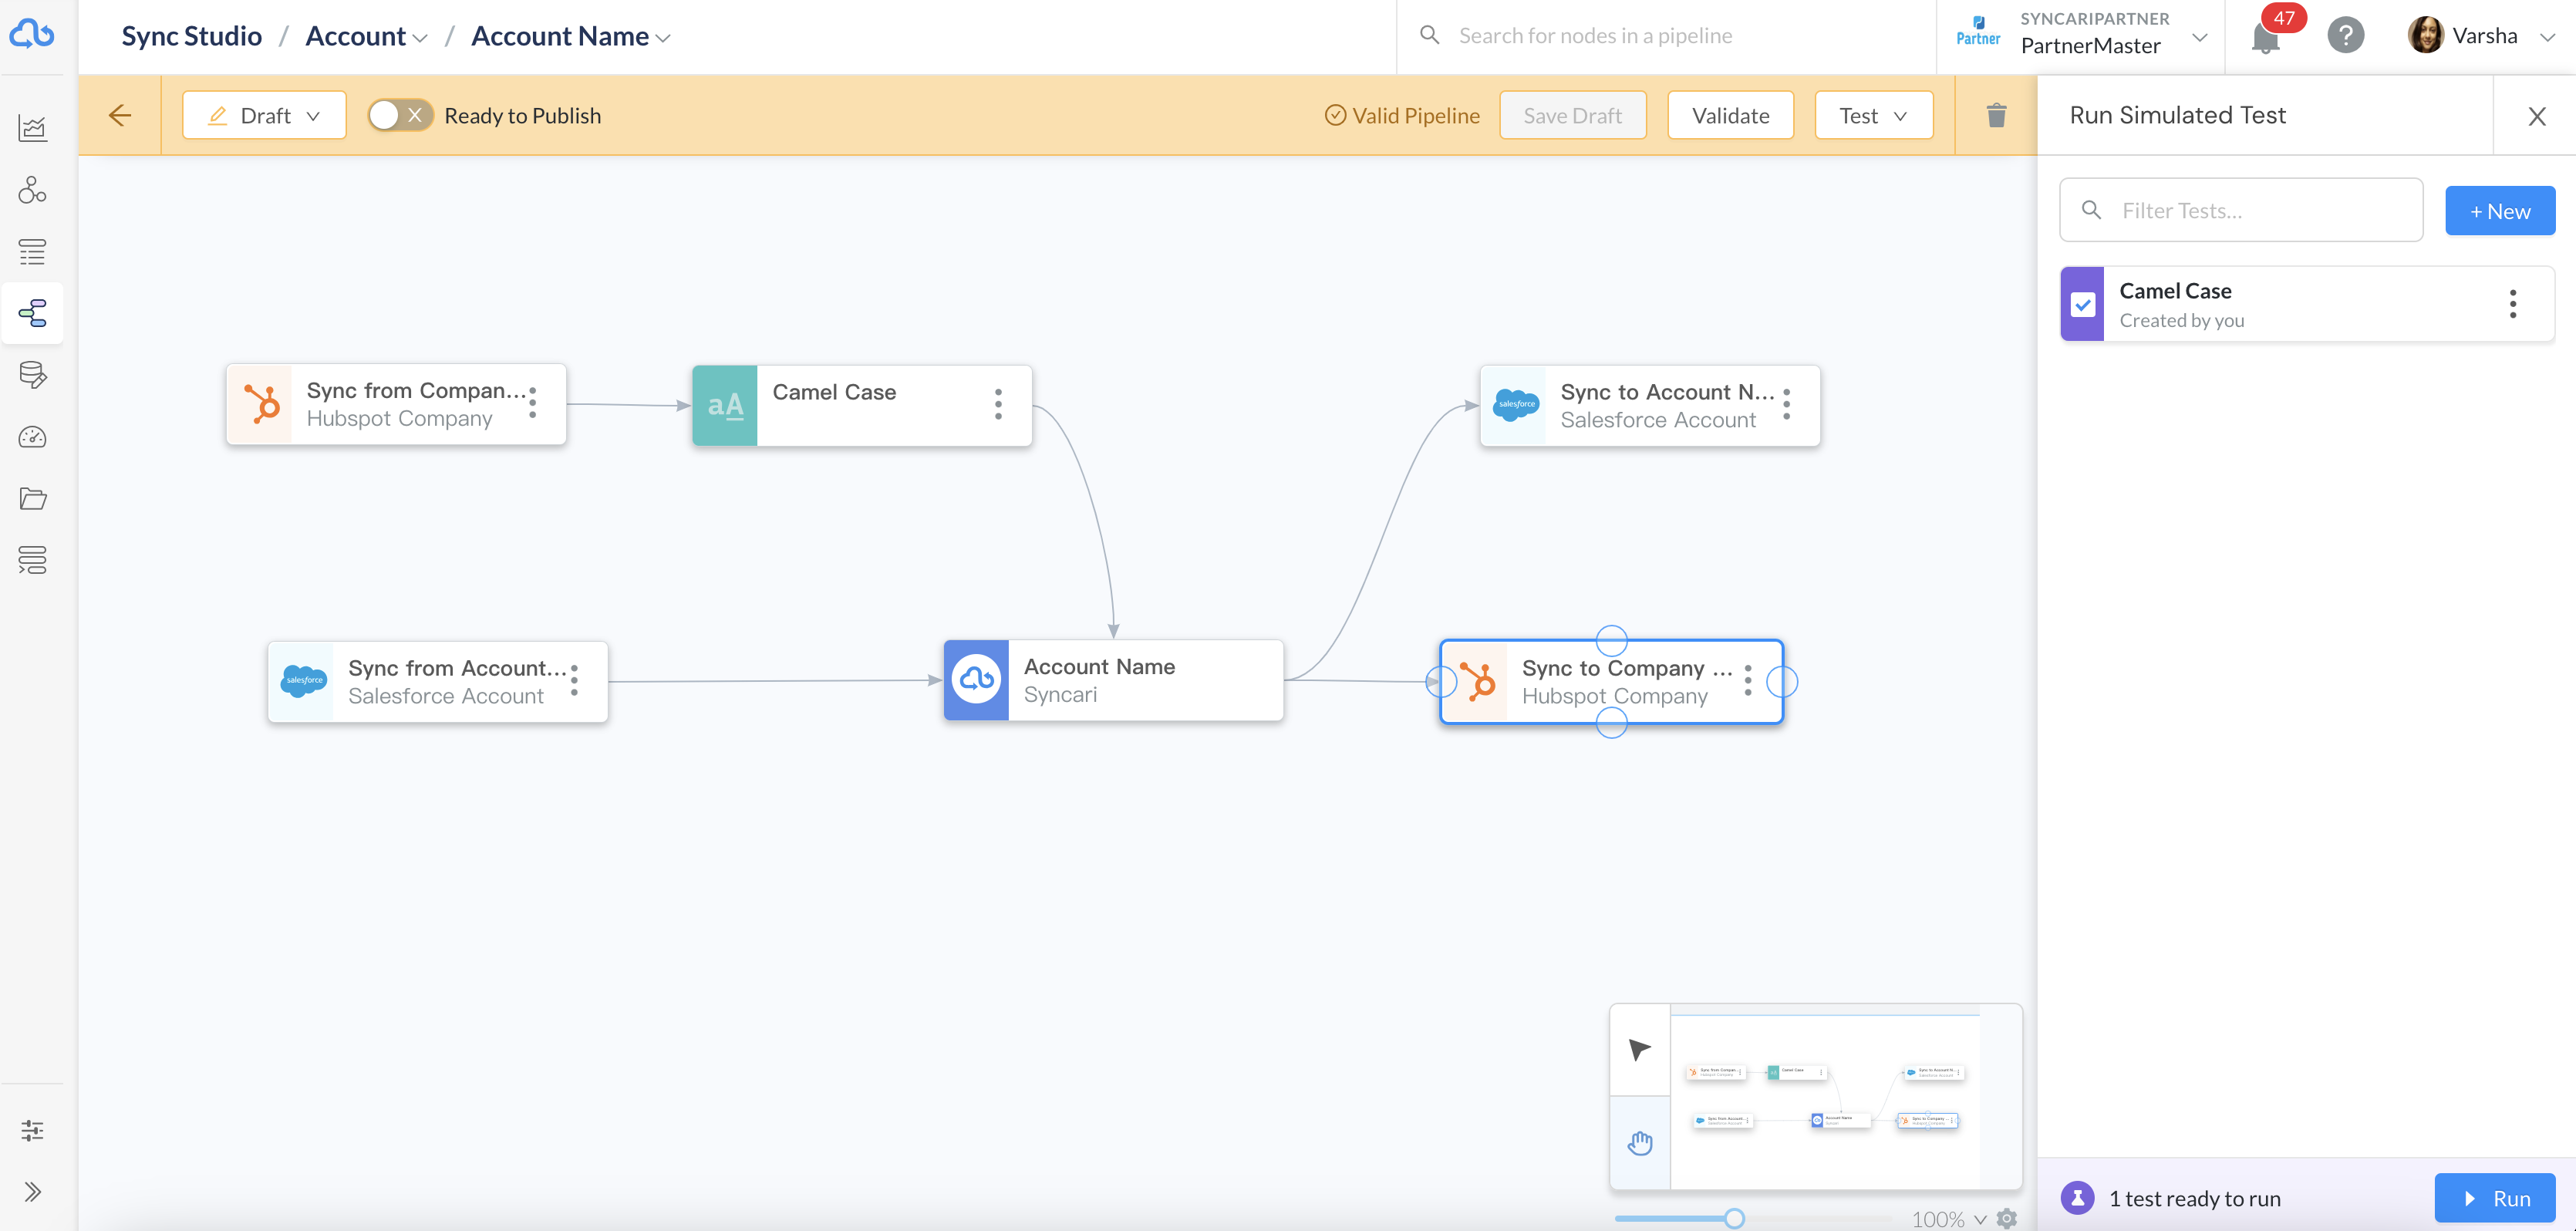
Task: Focus the Filter Tests input field
Action: (x=2241, y=210)
